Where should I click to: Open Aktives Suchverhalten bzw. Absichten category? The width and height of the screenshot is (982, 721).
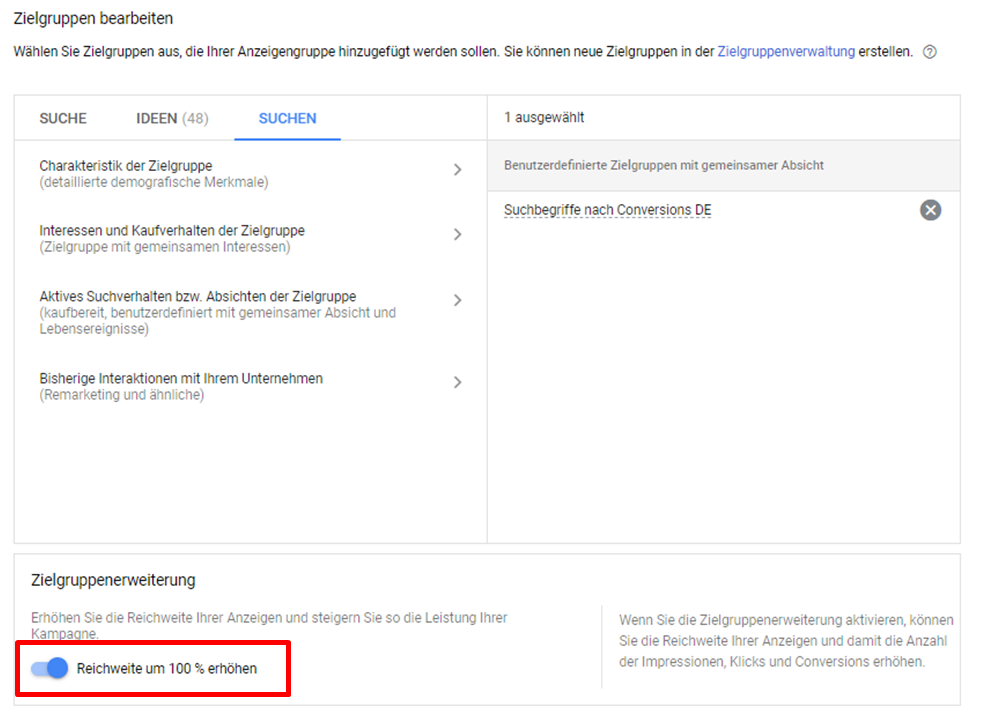[198, 297]
